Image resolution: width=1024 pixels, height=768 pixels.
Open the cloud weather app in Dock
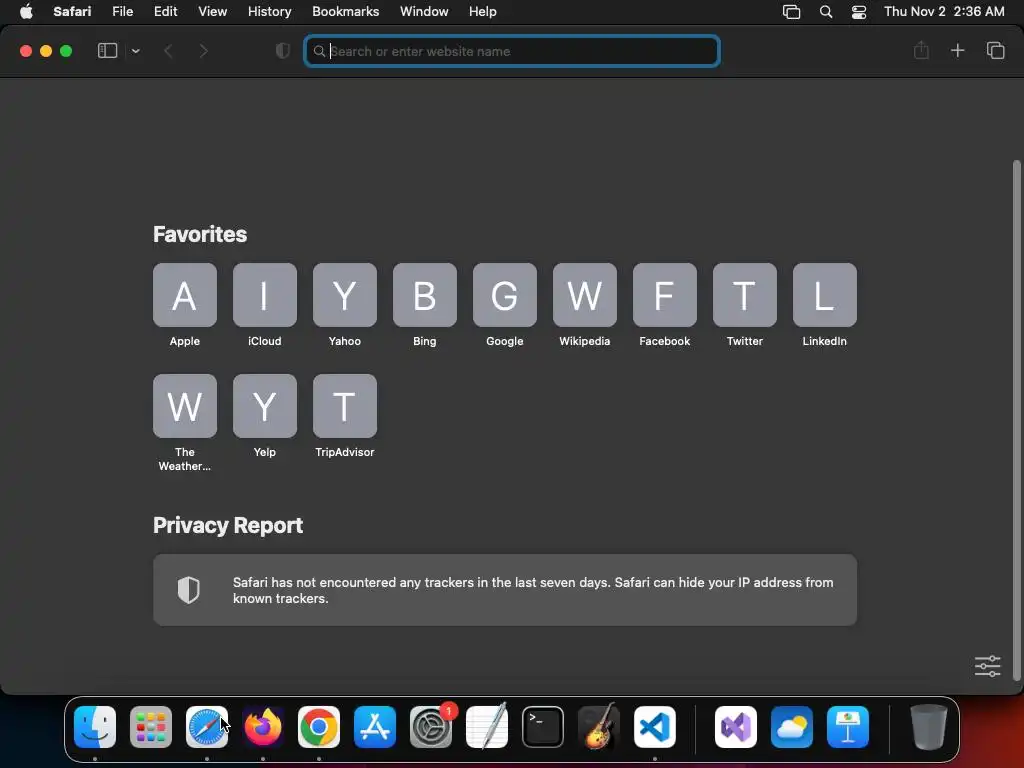pyautogui.click(x=792, y=727)
